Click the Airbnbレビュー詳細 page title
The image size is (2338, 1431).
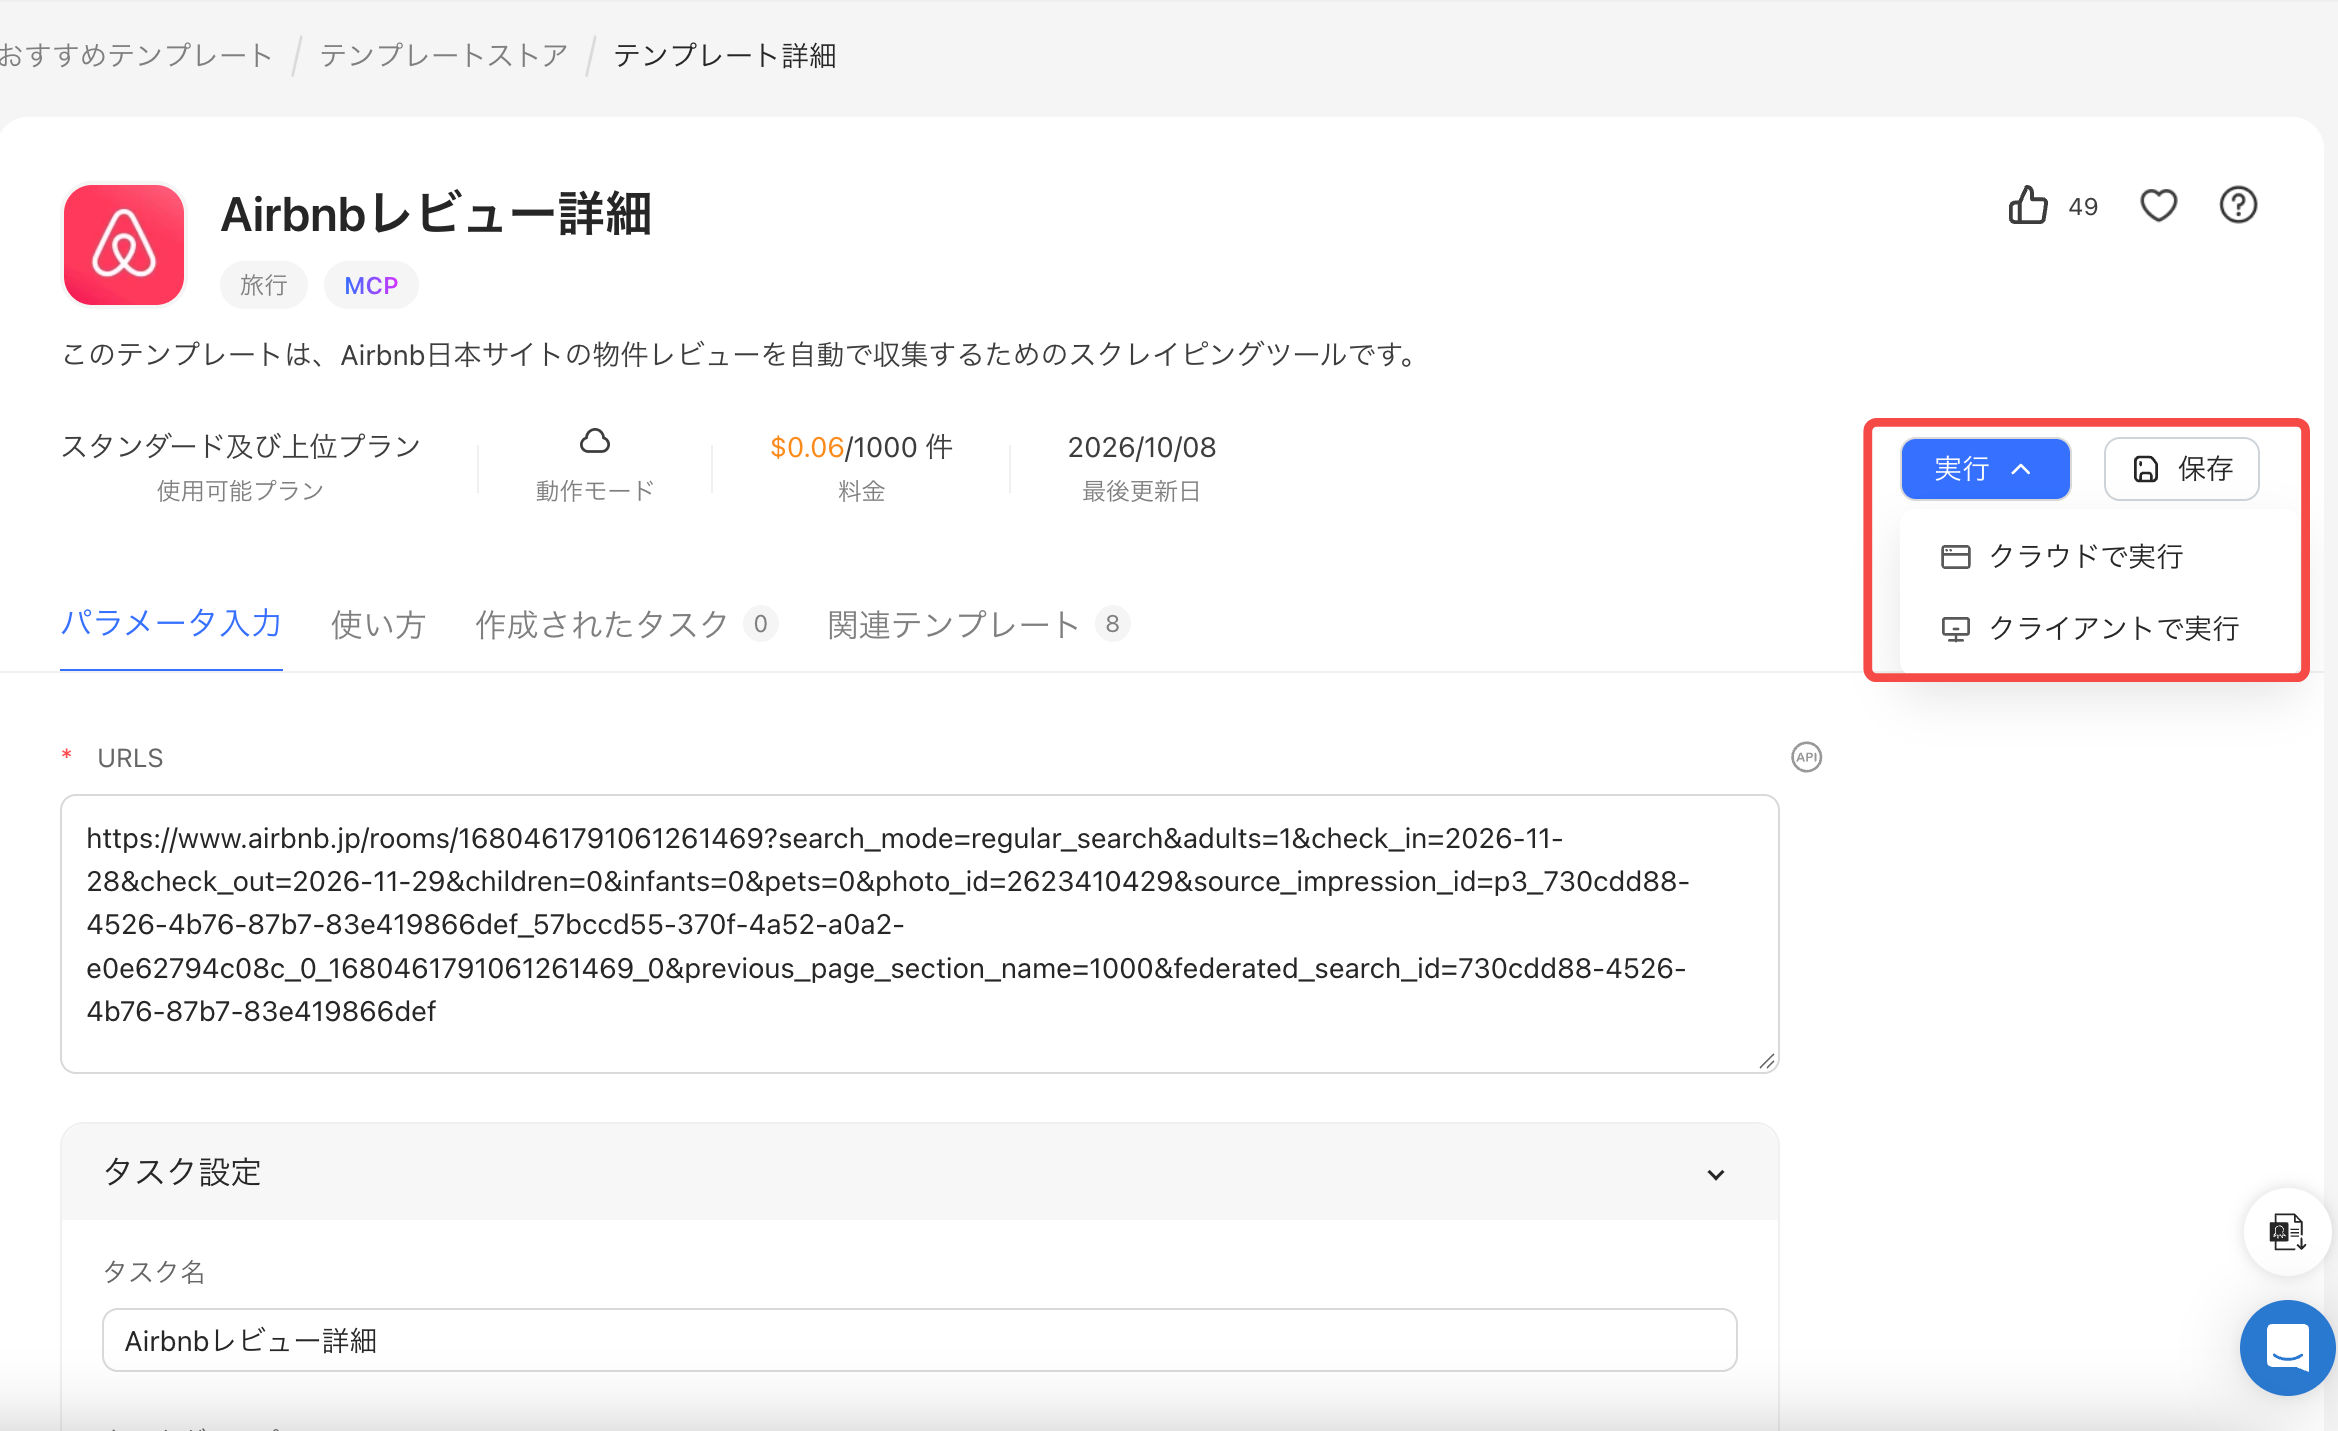click(x=436, y=214)
